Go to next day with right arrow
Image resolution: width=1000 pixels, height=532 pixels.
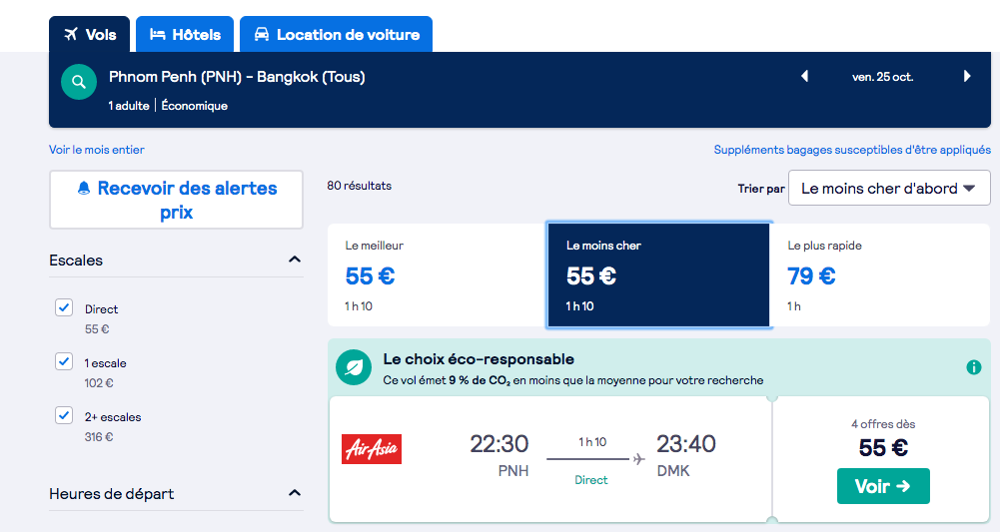(x=967, y=77)
